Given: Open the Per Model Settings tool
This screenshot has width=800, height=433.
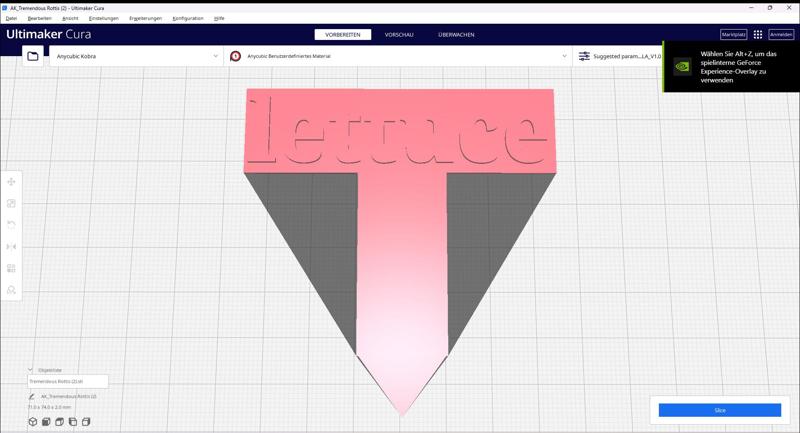Looking at the screenshot, I should point(11,268).
